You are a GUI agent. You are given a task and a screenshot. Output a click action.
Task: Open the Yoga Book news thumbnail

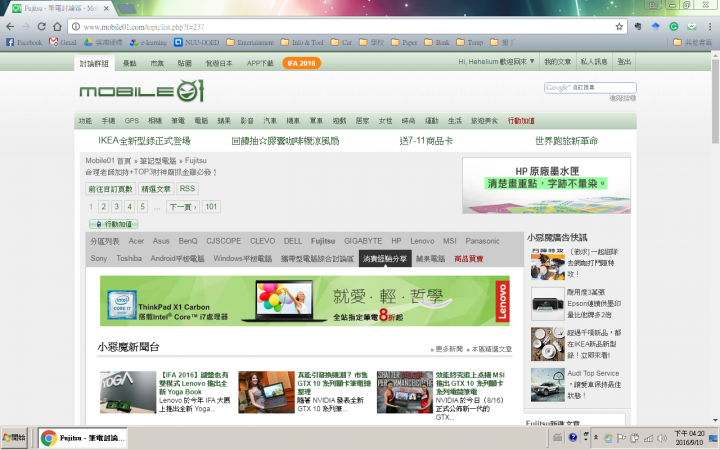tap(128, 392)
